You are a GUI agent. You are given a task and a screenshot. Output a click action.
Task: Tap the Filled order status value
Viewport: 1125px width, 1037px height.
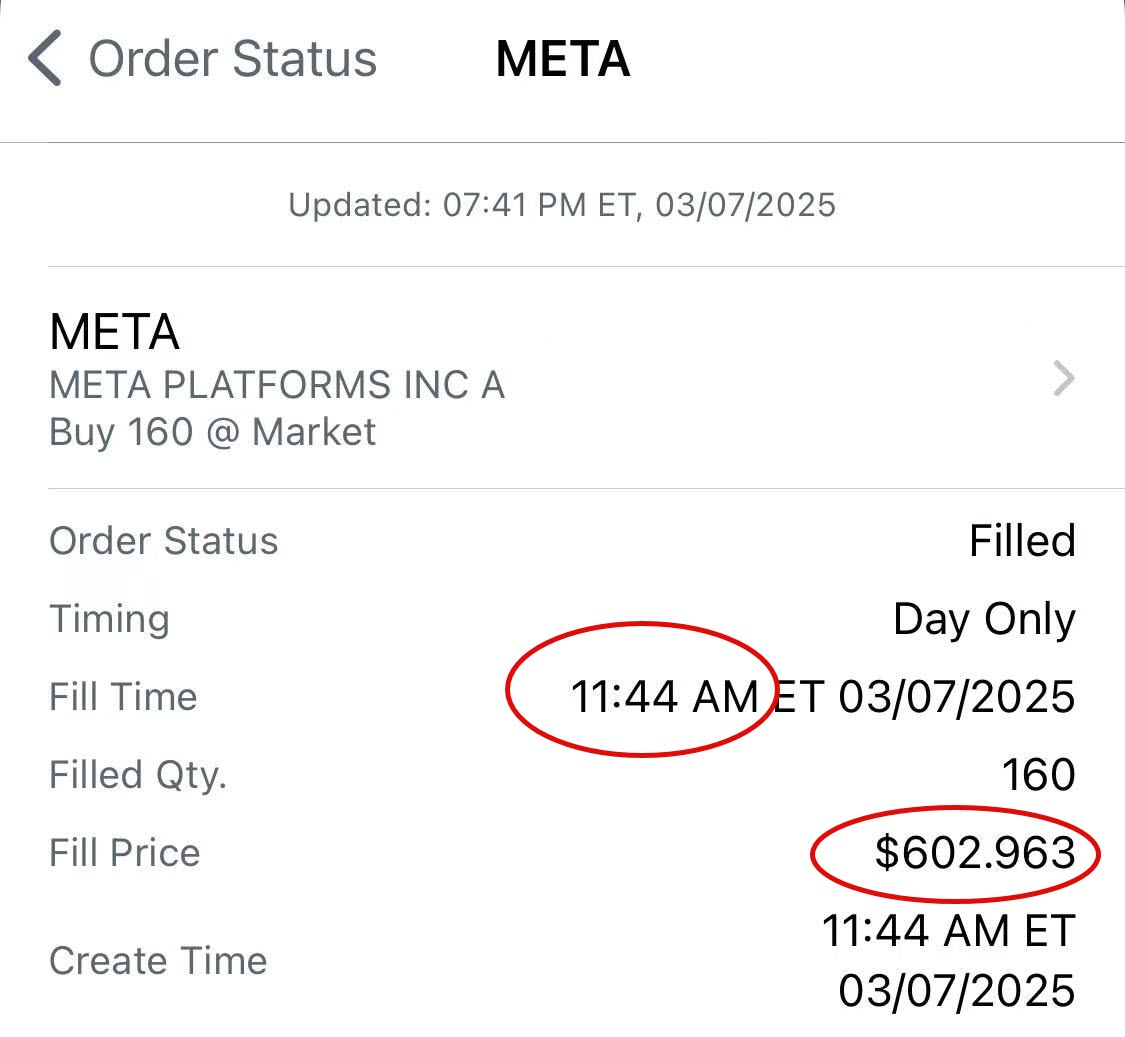1022,540
